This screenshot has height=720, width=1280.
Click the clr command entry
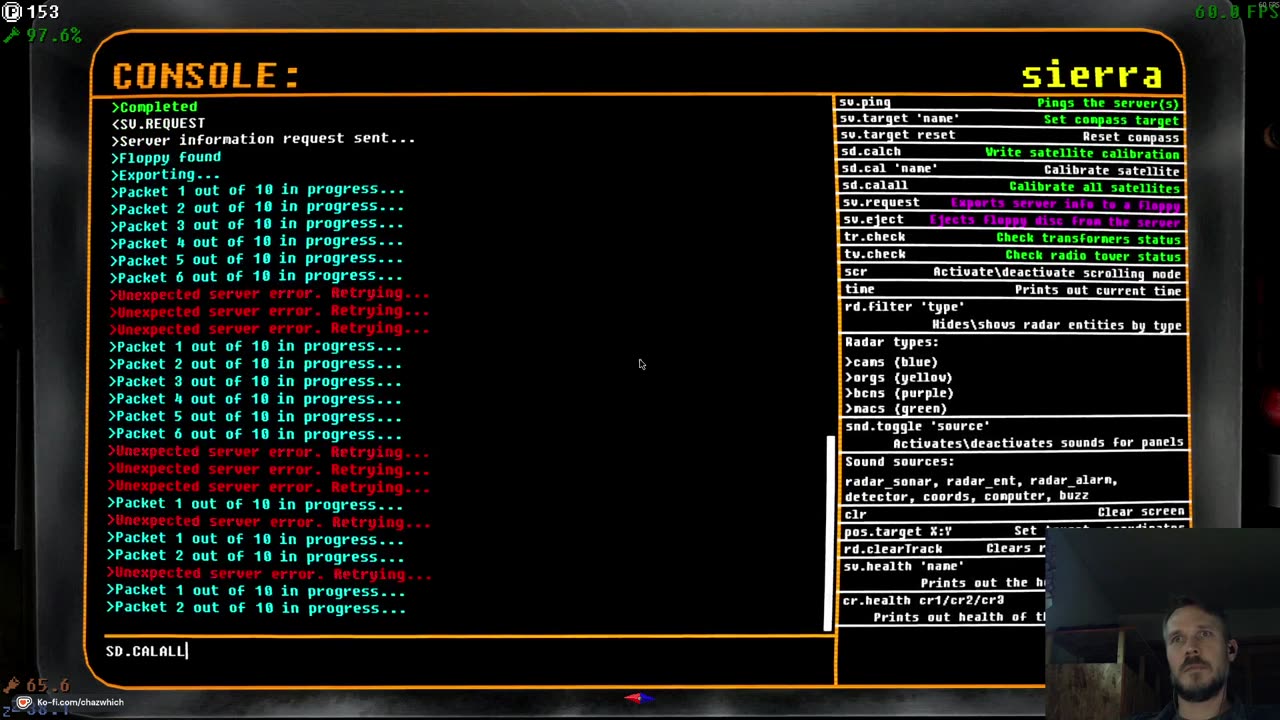(x=856, y=514)
